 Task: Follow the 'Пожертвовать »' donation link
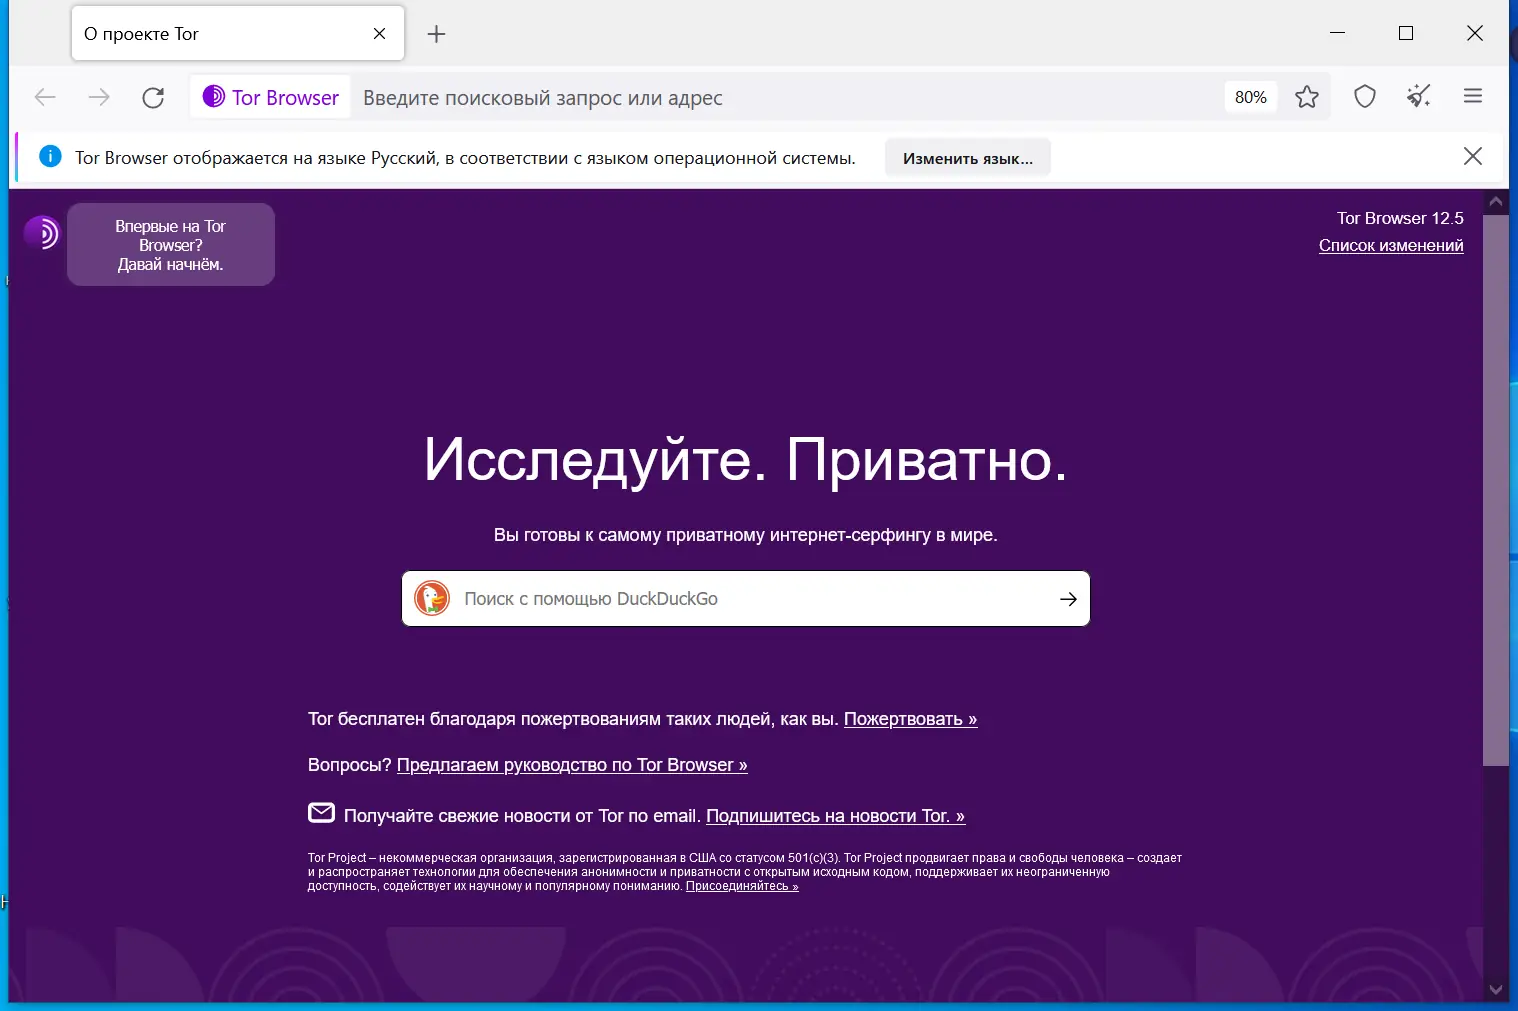point(910,719)
